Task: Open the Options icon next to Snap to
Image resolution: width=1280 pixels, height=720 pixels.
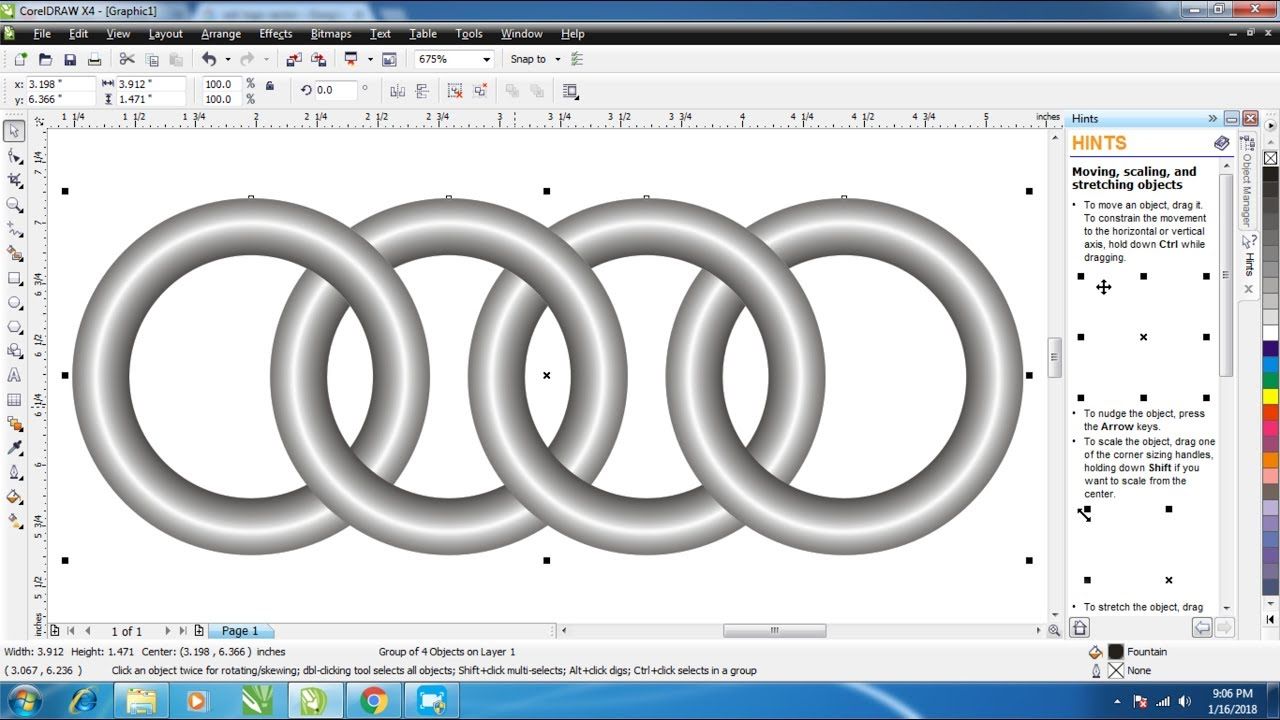Action: [577, 60]
